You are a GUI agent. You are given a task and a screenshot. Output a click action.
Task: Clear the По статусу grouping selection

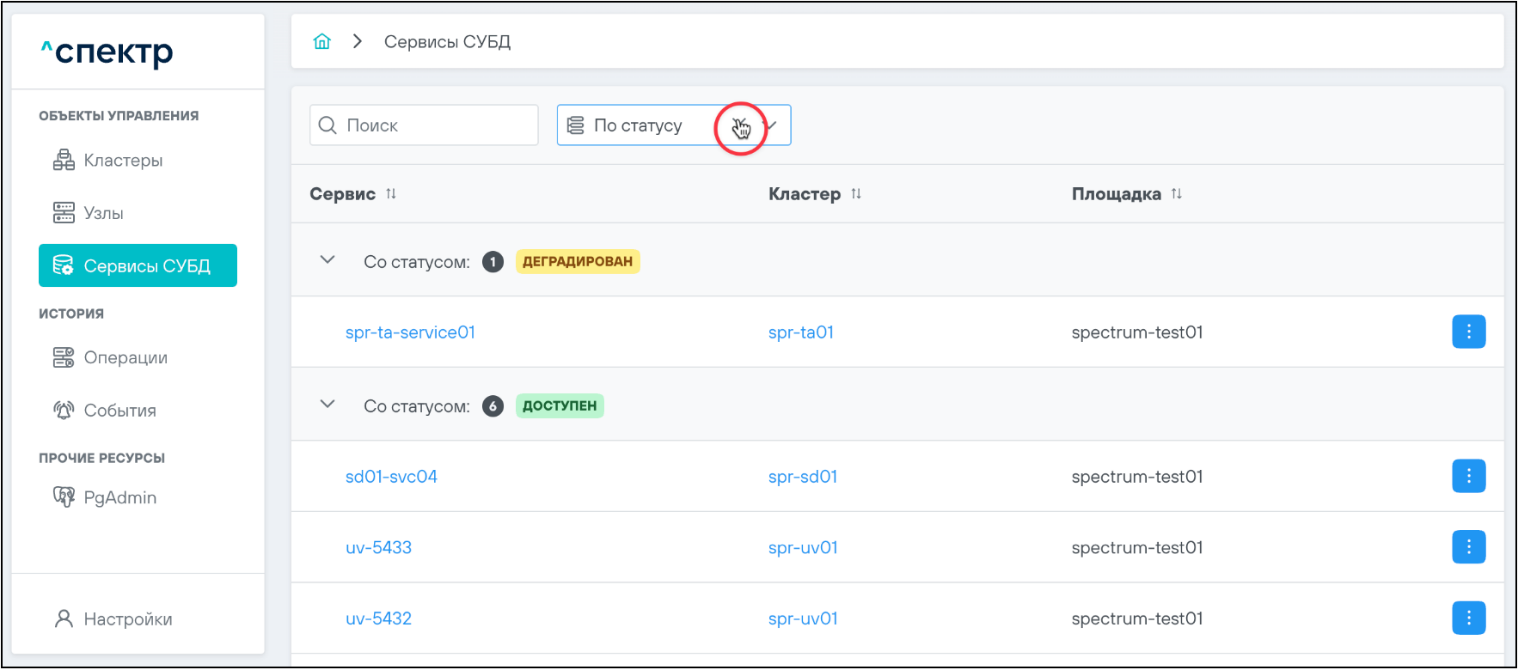coord(739,126)
